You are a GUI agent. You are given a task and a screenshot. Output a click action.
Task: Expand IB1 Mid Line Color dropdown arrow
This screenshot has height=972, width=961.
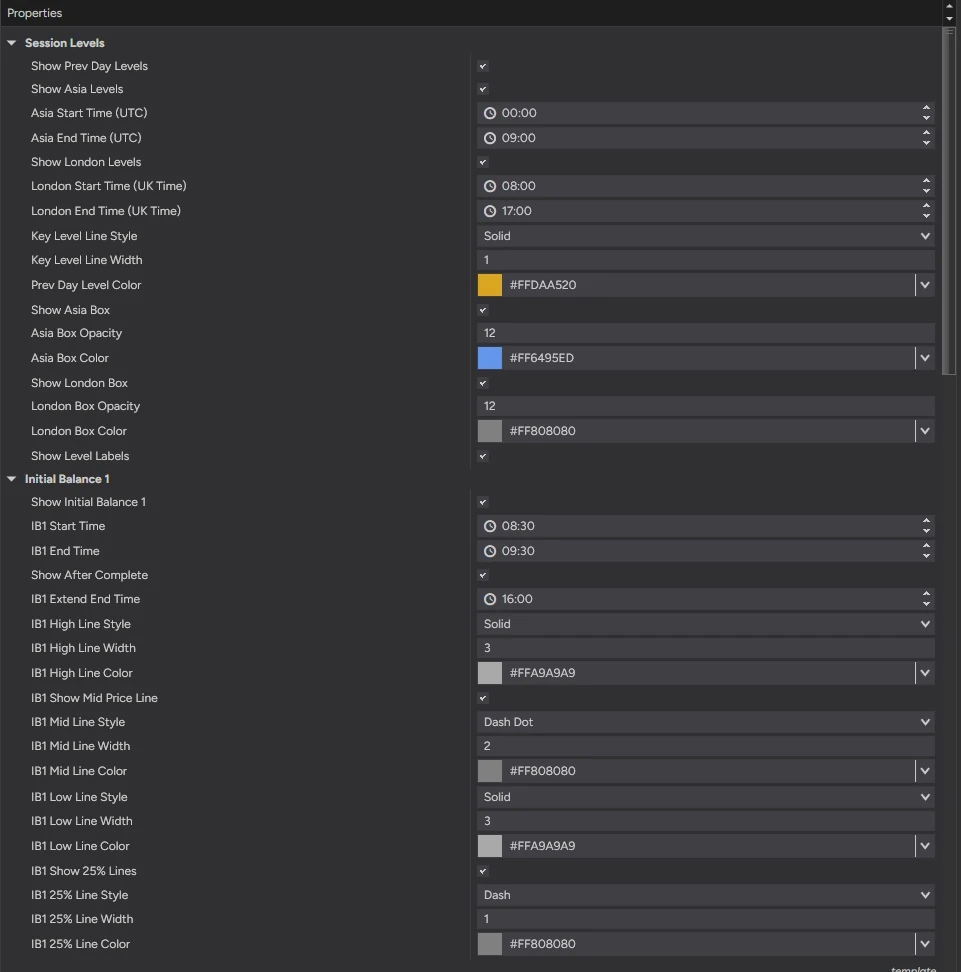[x=925, y=771]
